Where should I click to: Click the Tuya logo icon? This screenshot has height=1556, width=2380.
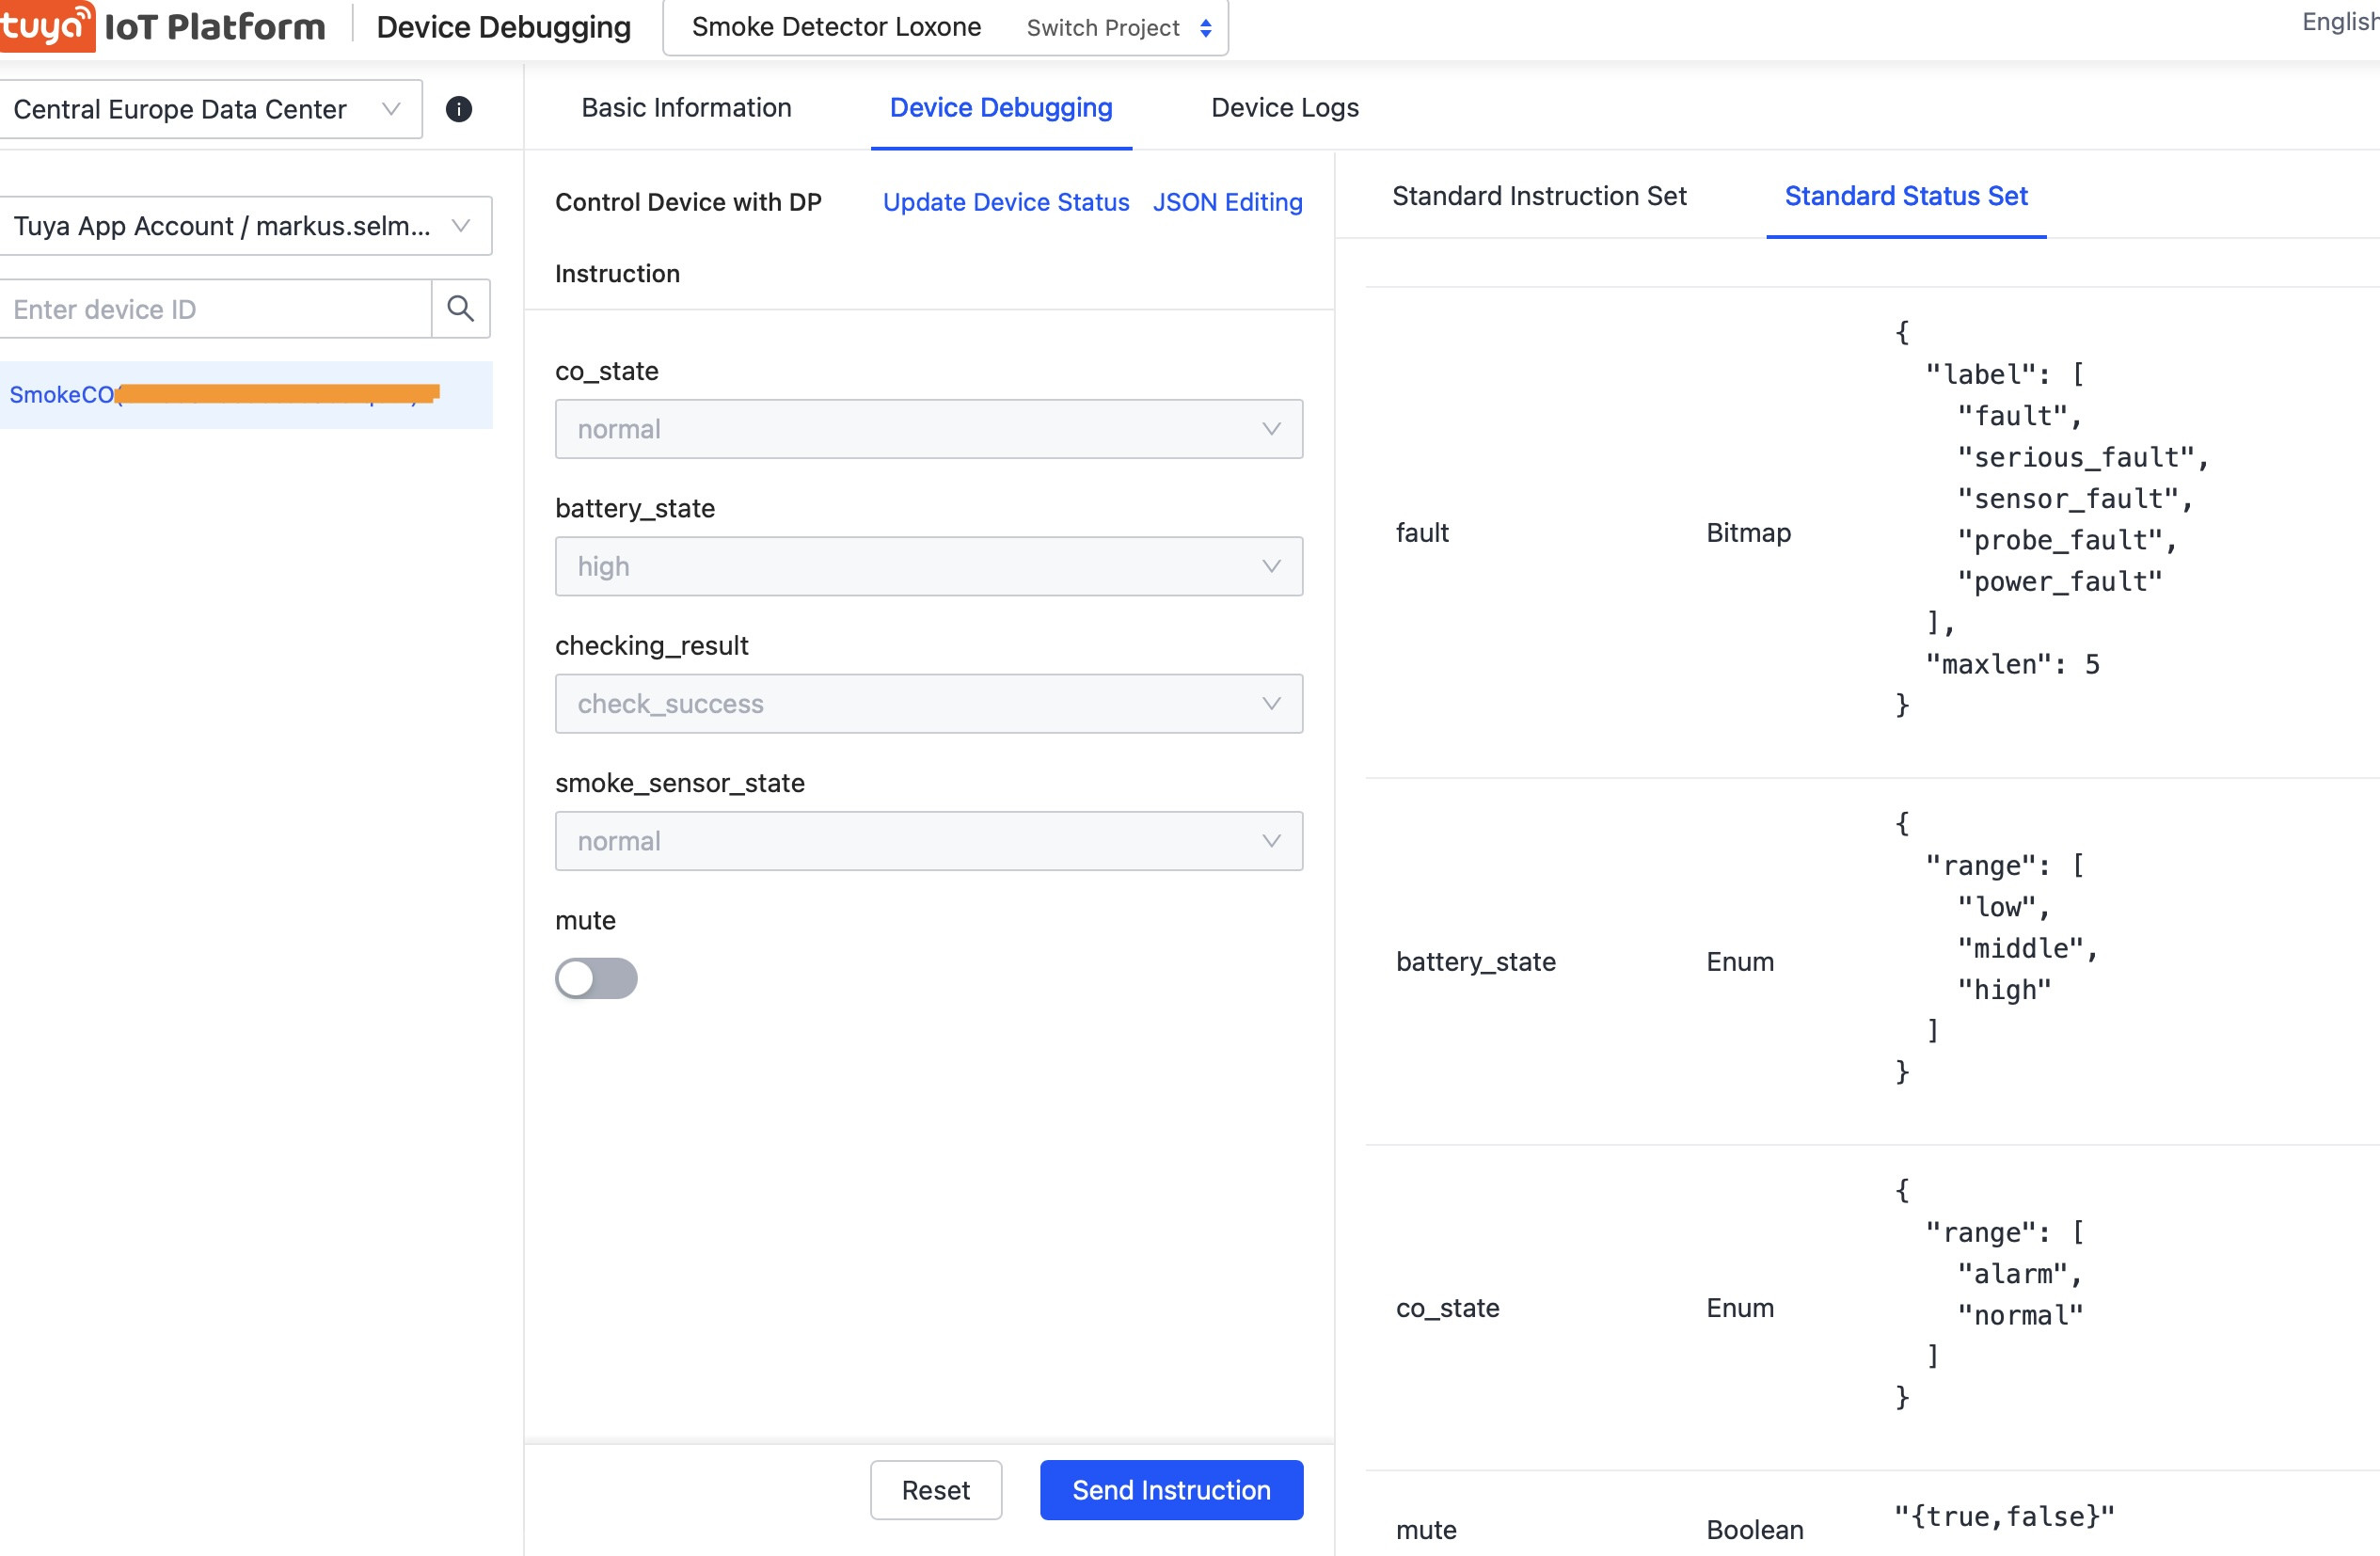click(46, 25)
